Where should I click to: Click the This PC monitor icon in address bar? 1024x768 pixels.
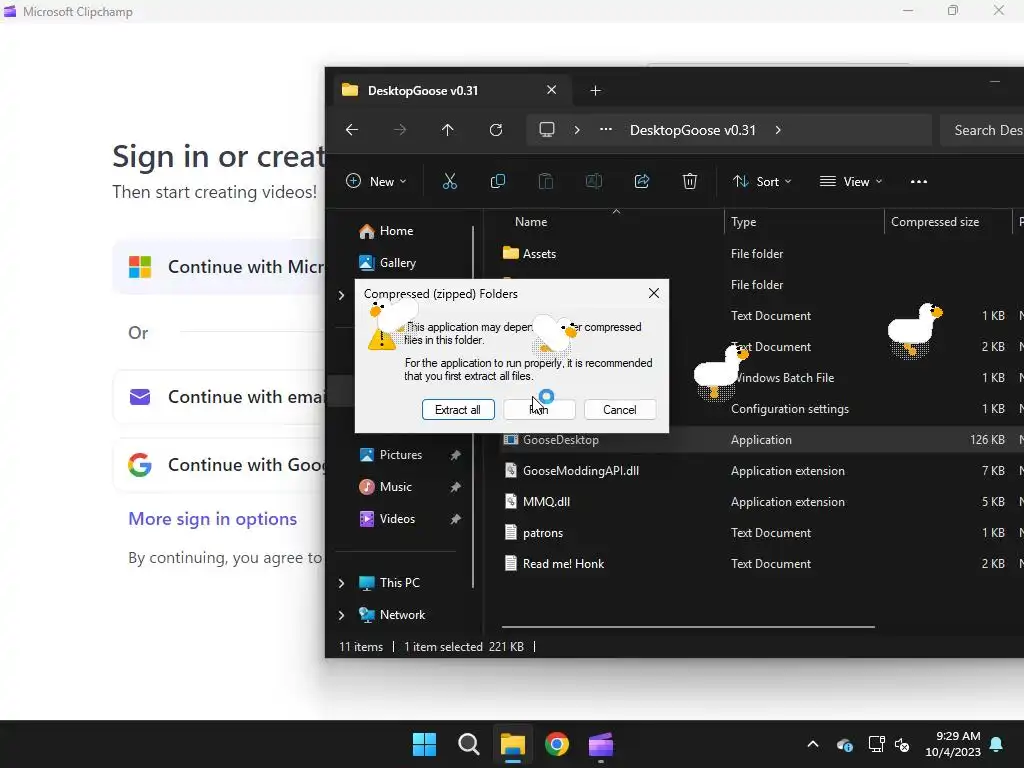click(547, 130)
